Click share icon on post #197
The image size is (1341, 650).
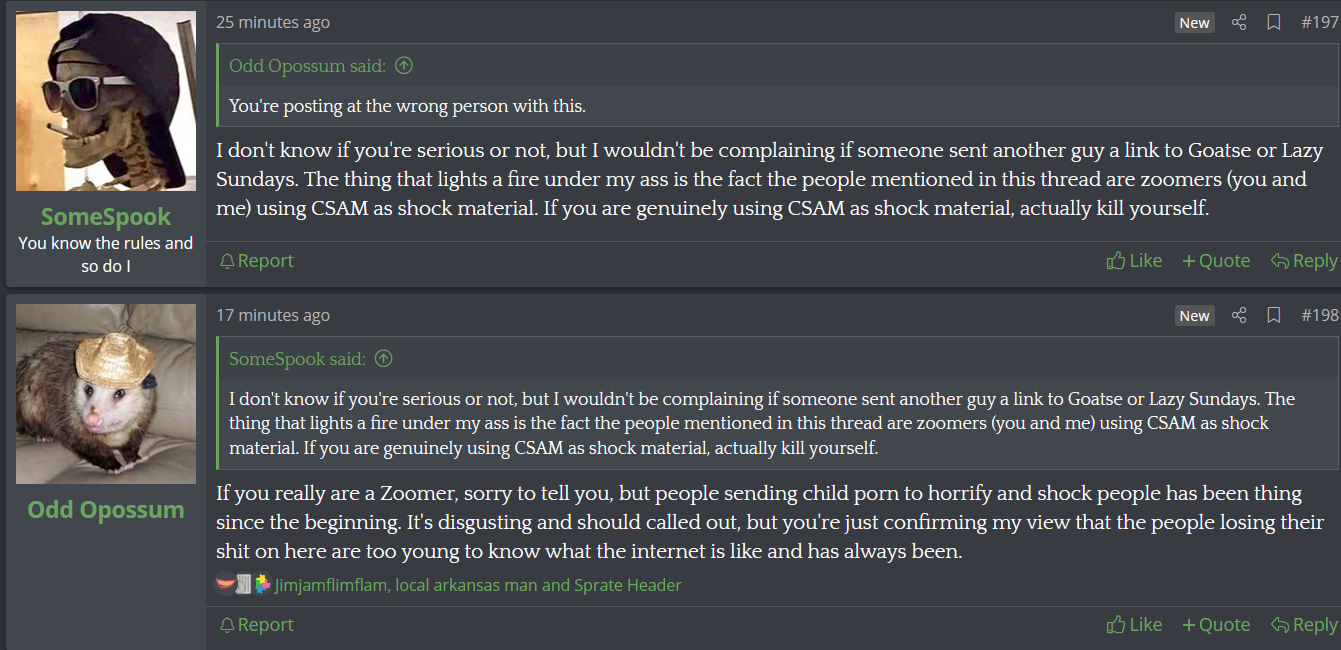coord(1239,22)
